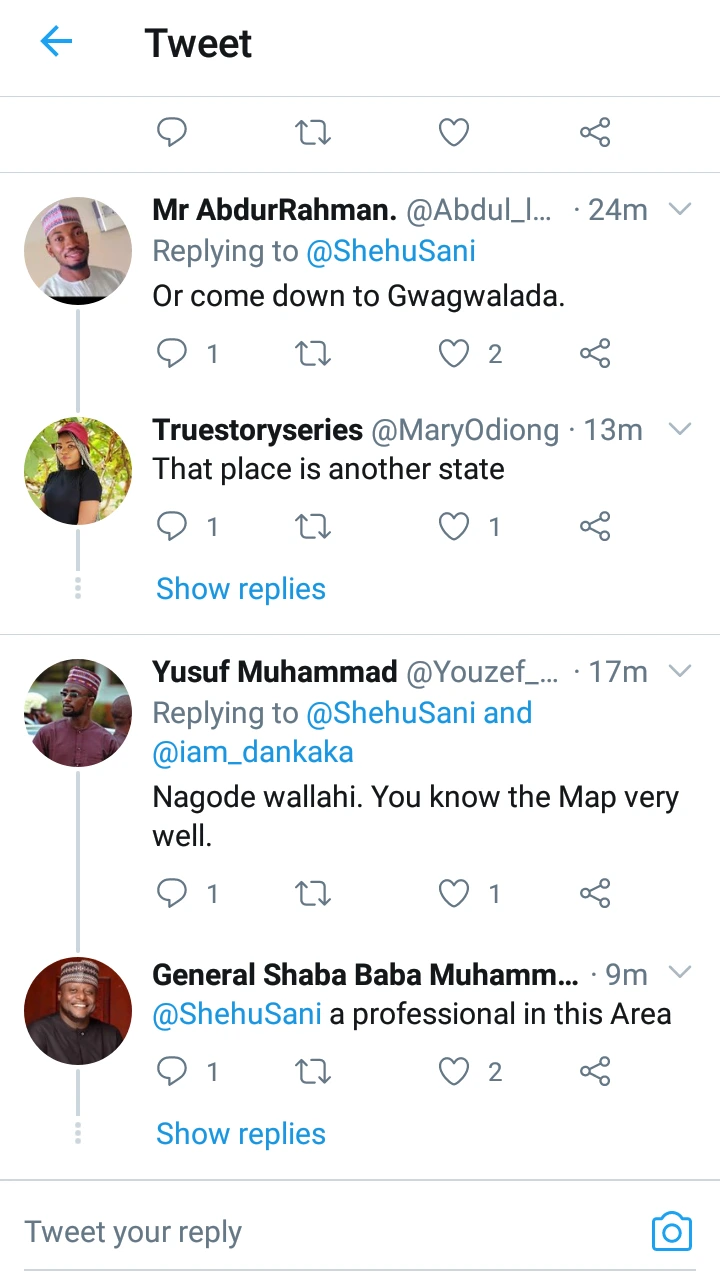720x1279 pixels.
Task: Open camera for tweet reply
Action: (x=671, y=1231)
